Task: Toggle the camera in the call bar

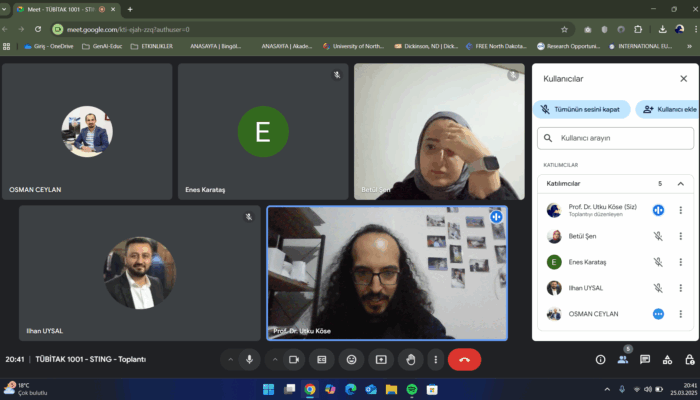Action: coord(294,359)
